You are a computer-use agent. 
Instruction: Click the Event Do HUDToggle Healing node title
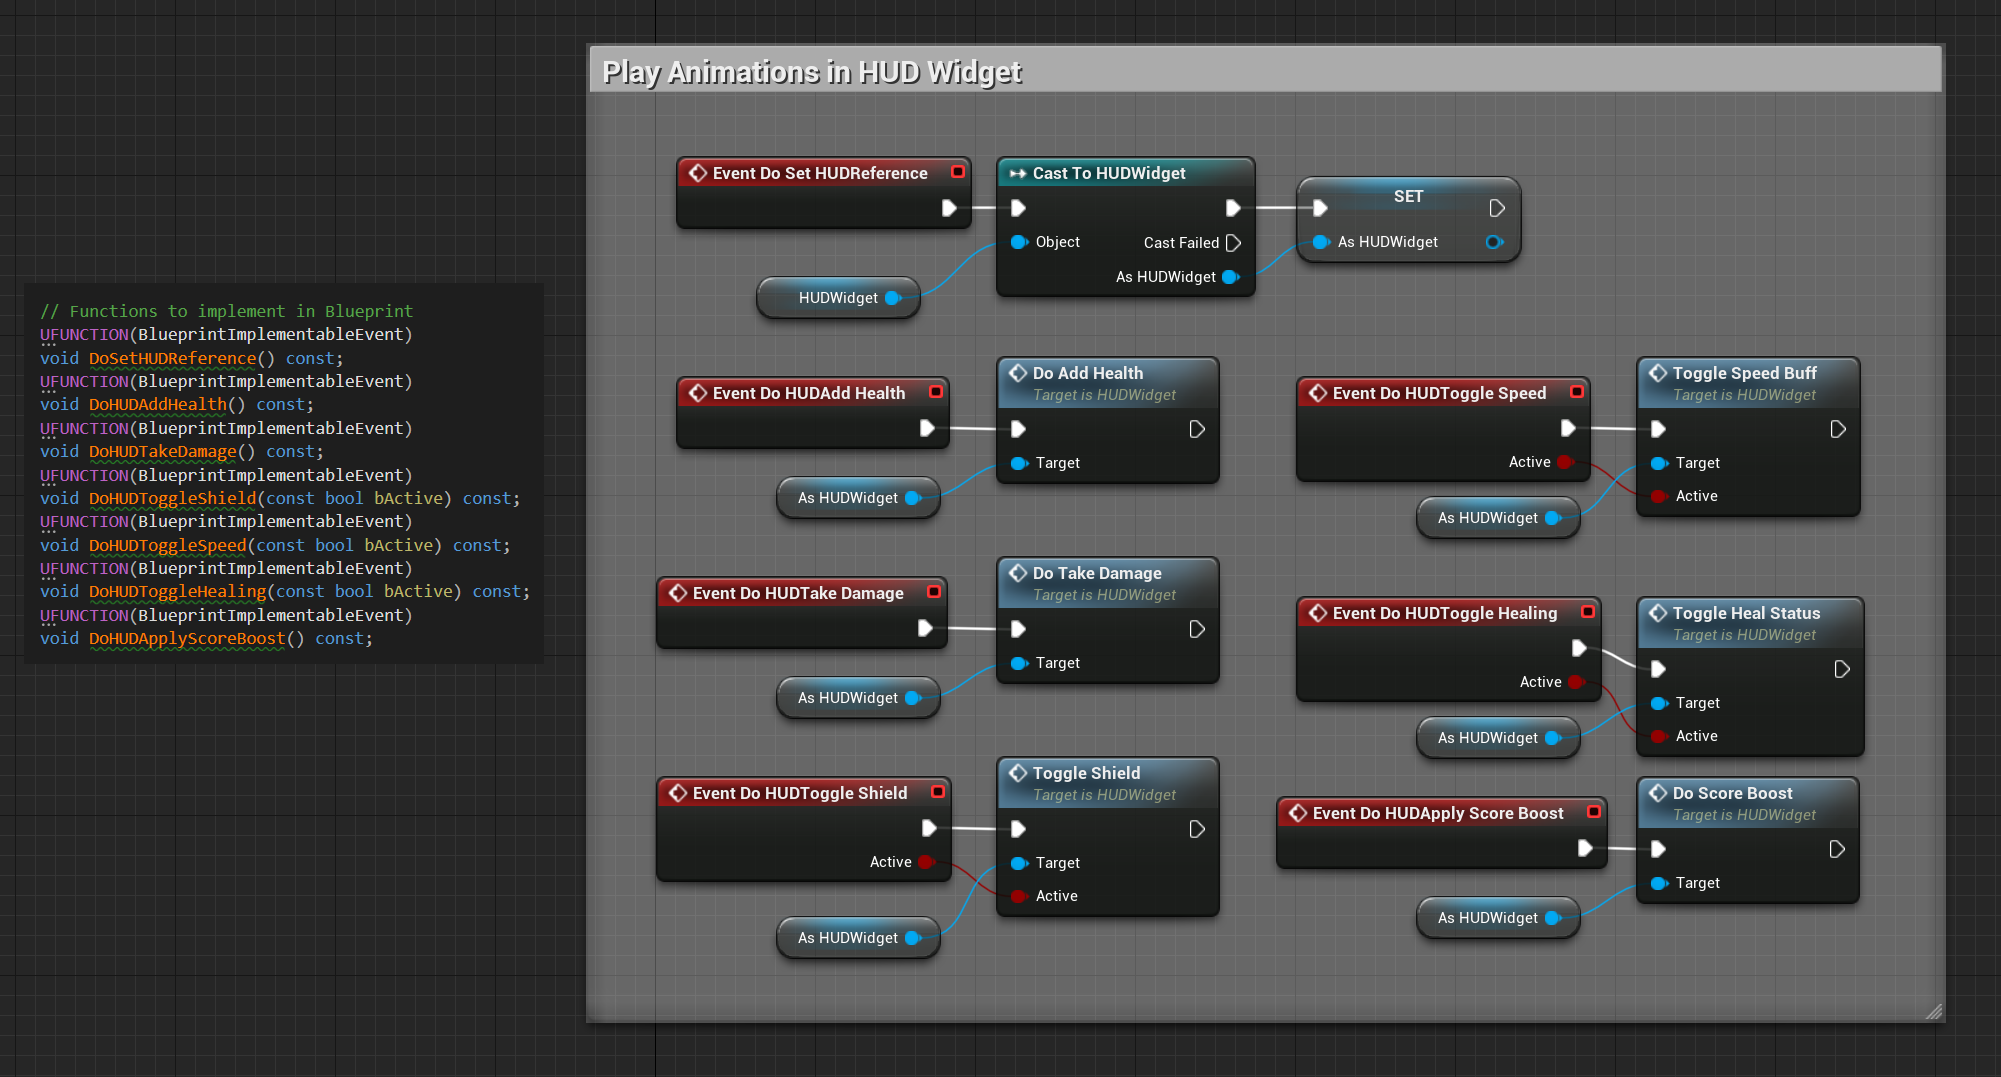coord(1445,613)
